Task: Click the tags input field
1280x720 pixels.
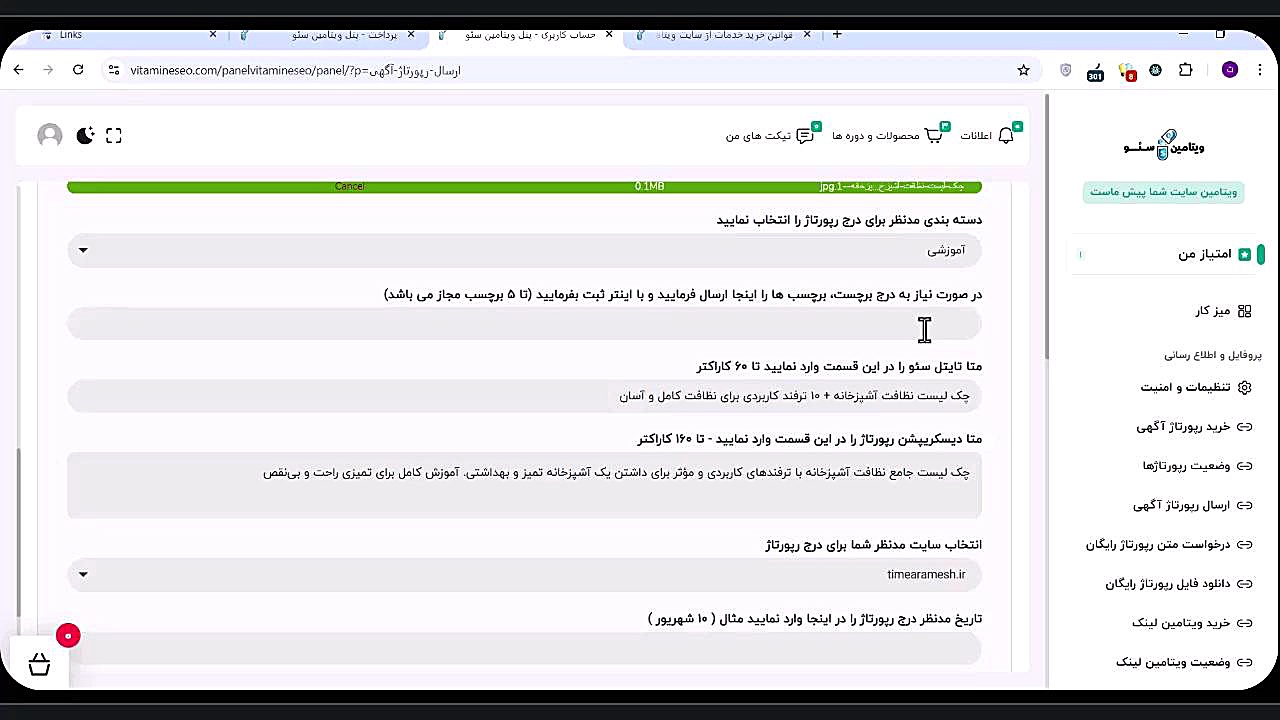Action: [x=524, y=324]
